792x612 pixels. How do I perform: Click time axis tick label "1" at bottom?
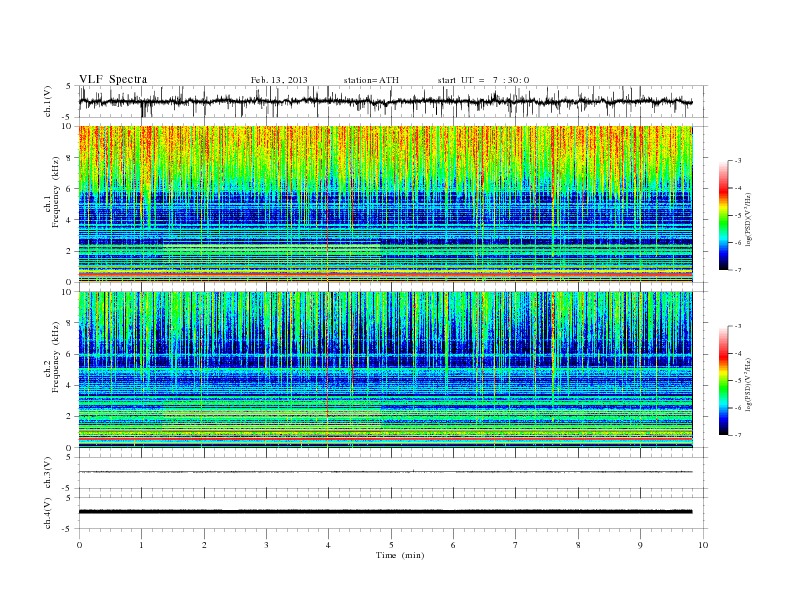click(x=141, y=545)
